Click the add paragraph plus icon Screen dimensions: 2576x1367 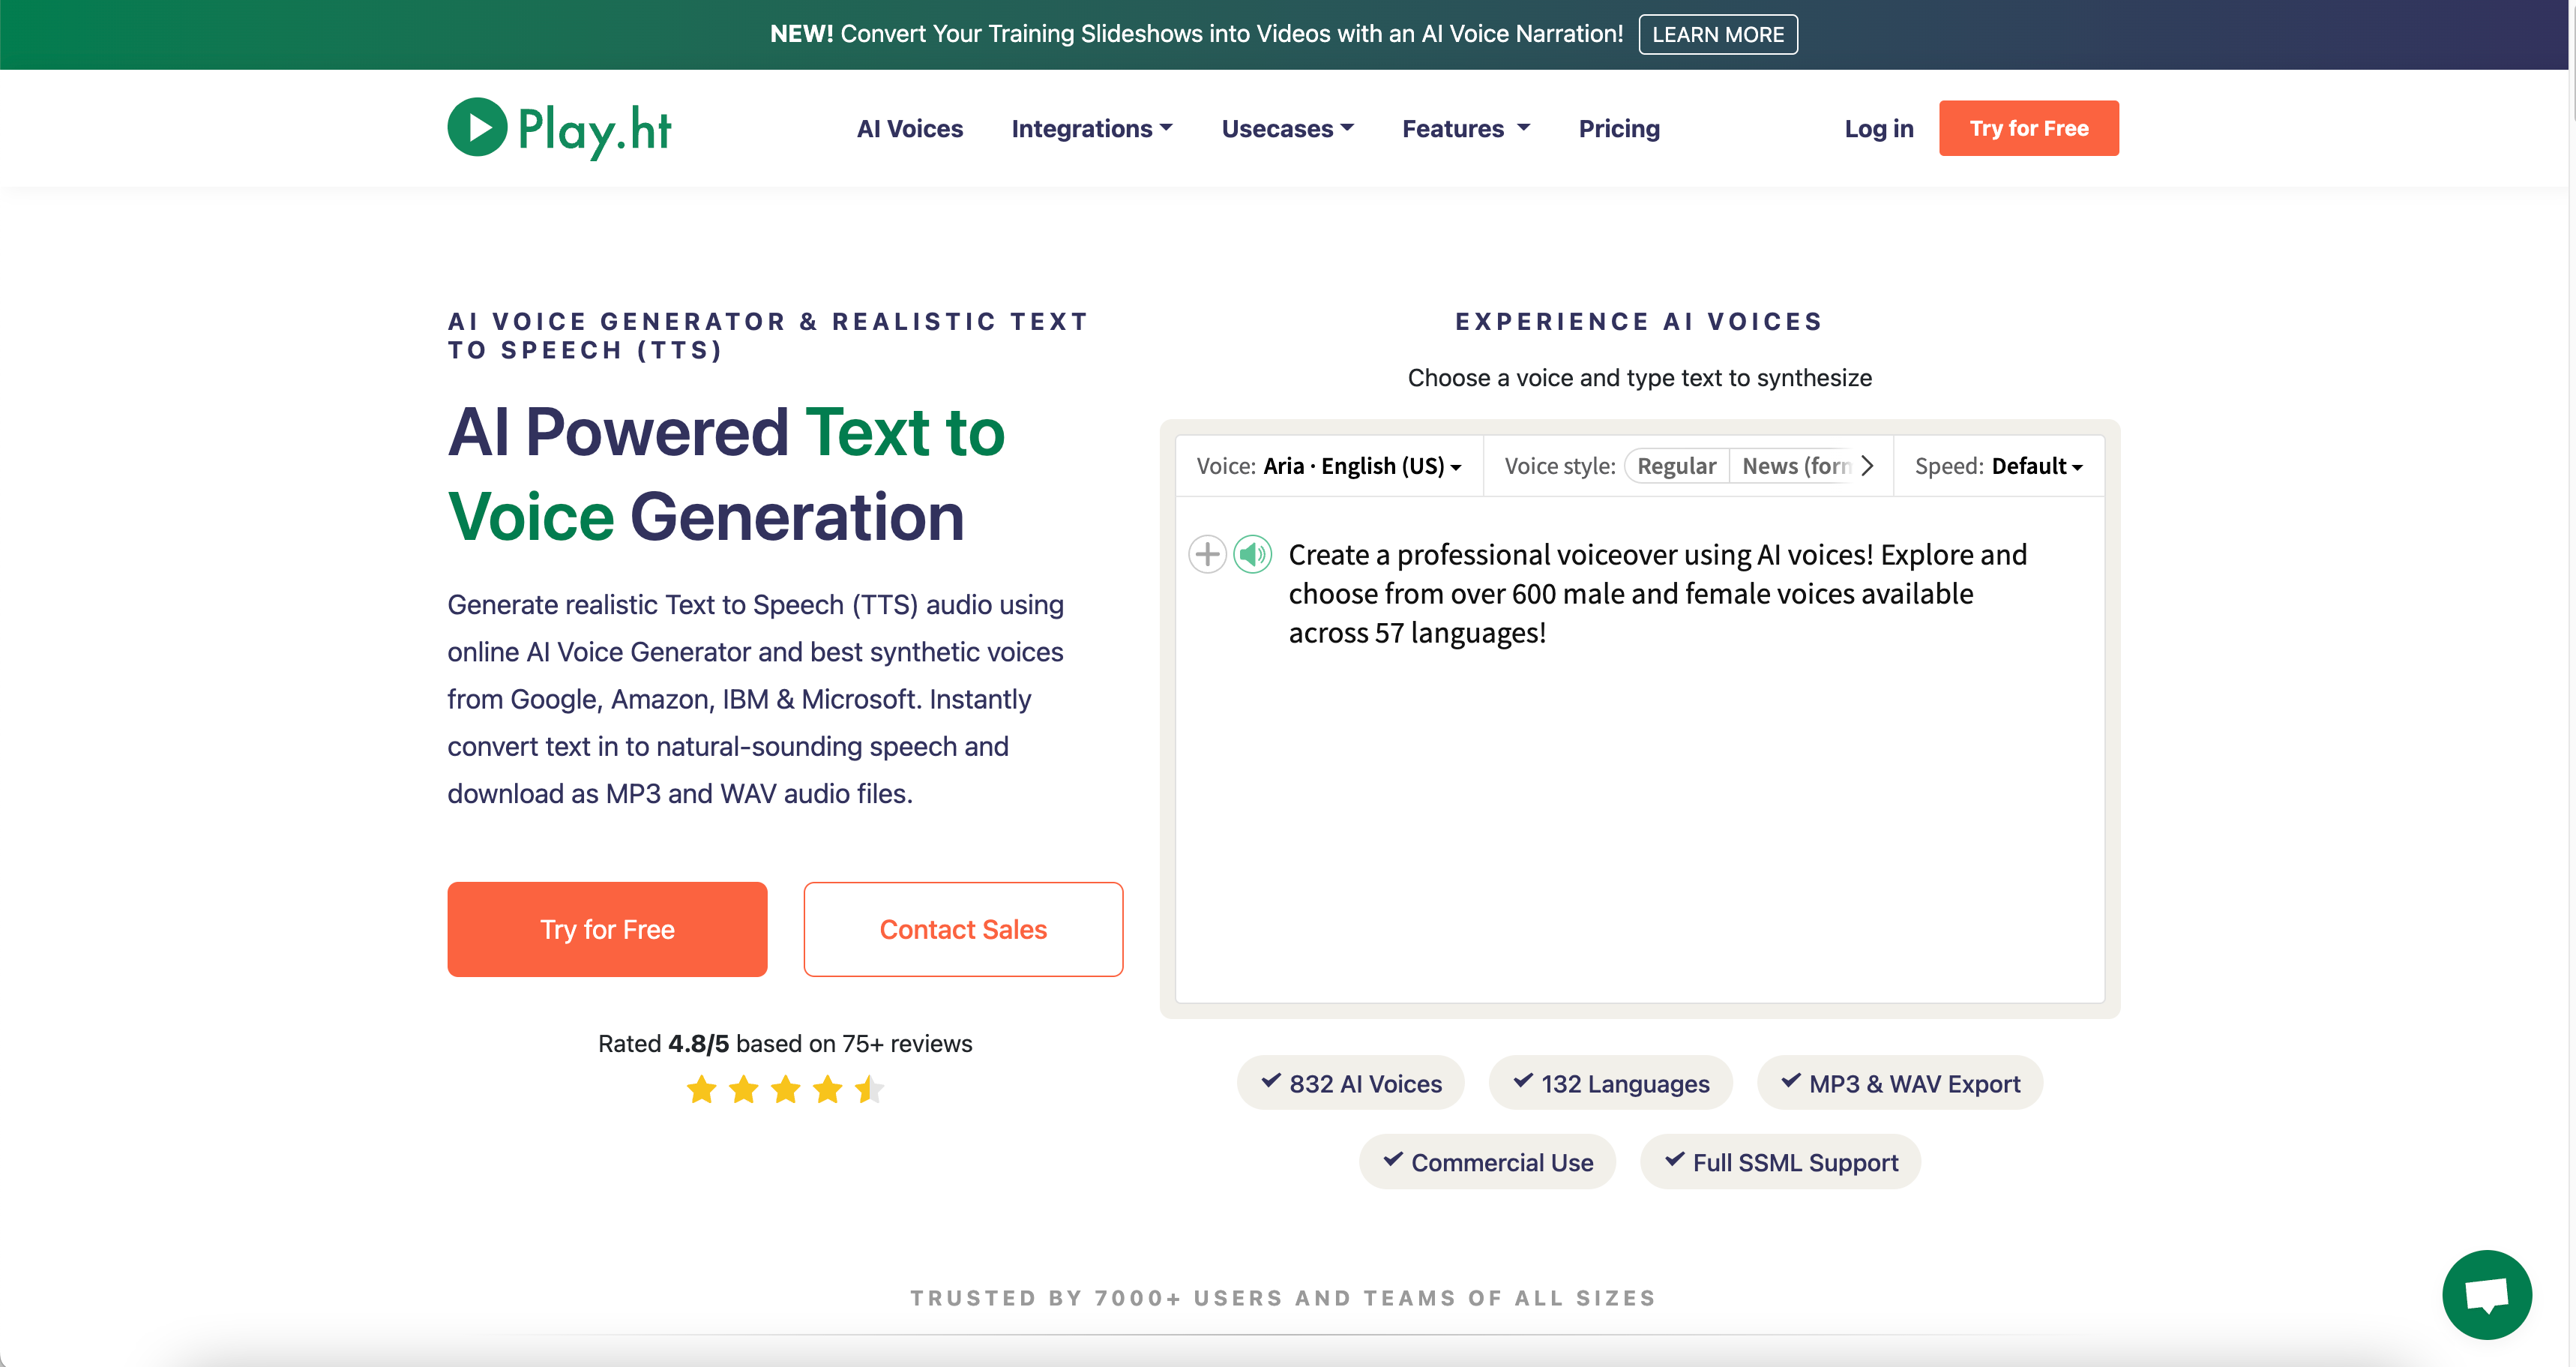(x=1207, y=554)
